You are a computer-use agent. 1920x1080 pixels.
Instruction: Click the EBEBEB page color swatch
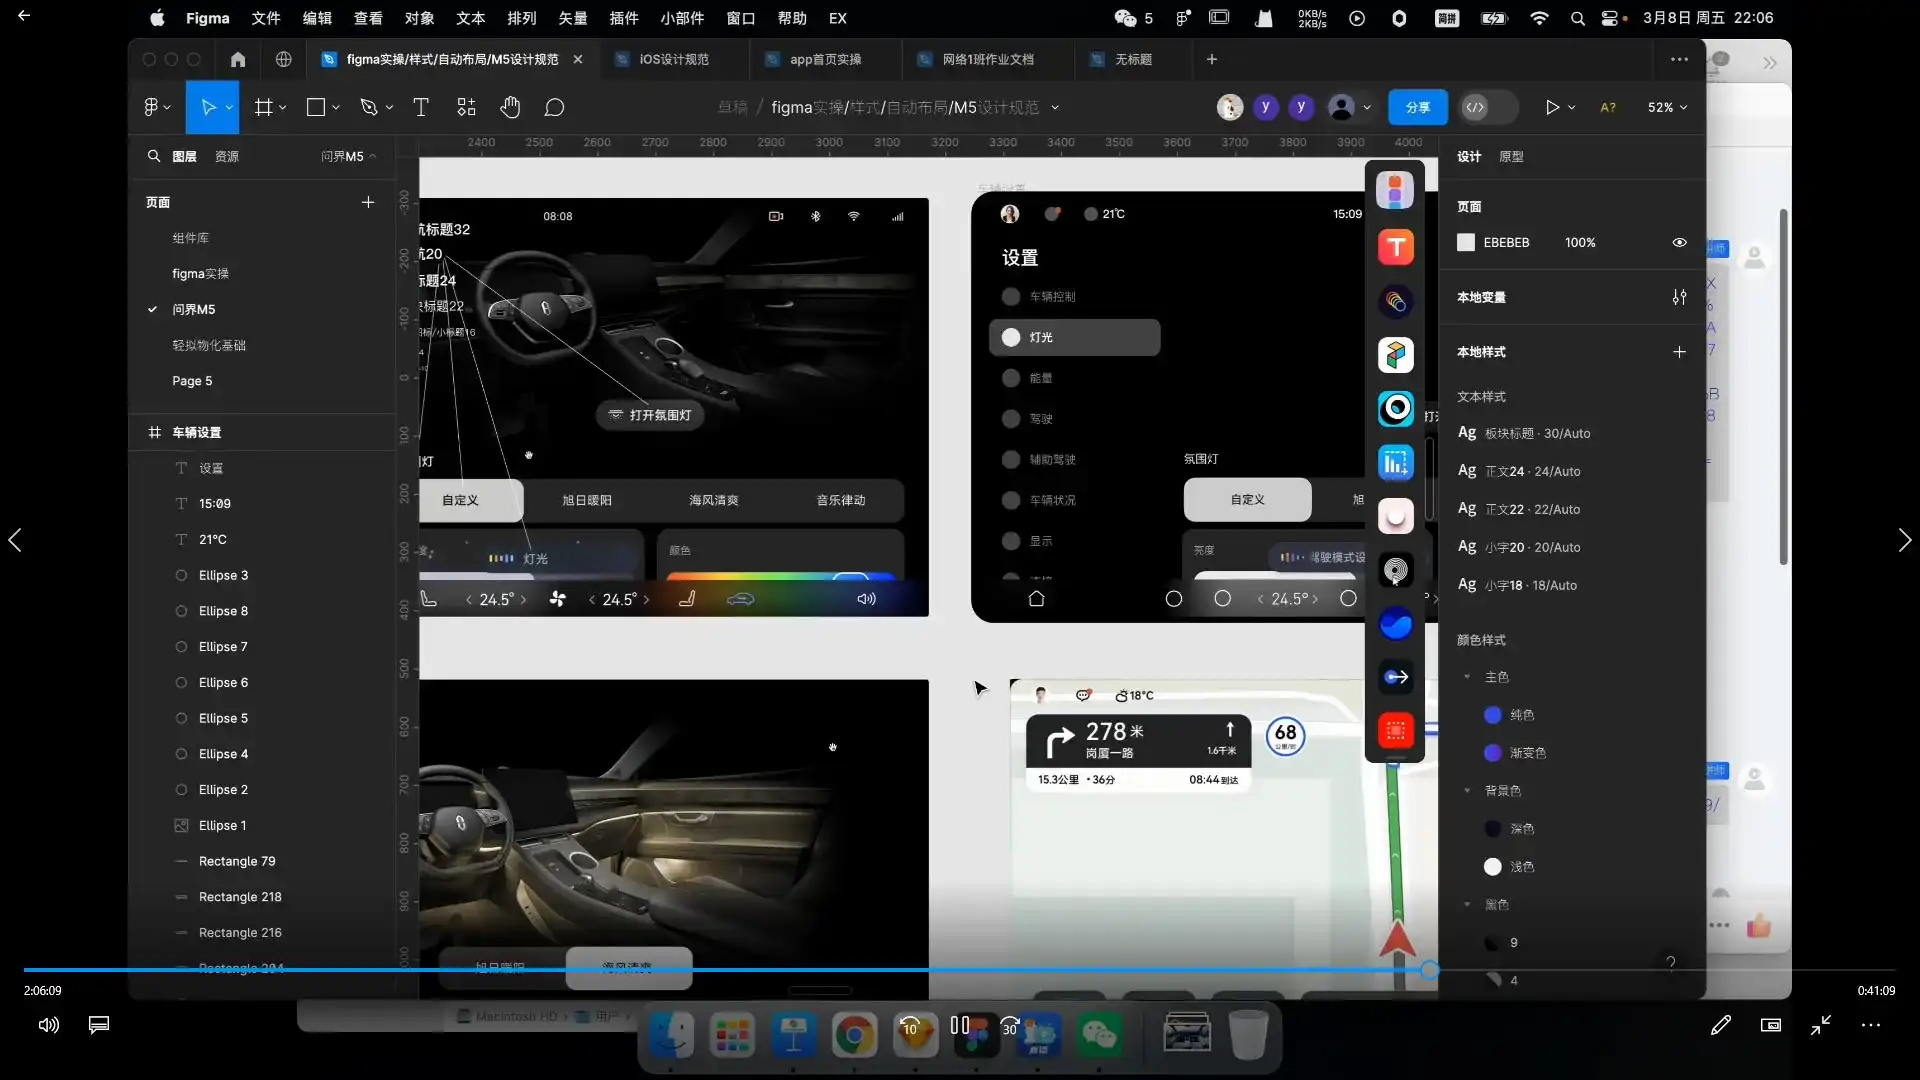coord(1466,242)
